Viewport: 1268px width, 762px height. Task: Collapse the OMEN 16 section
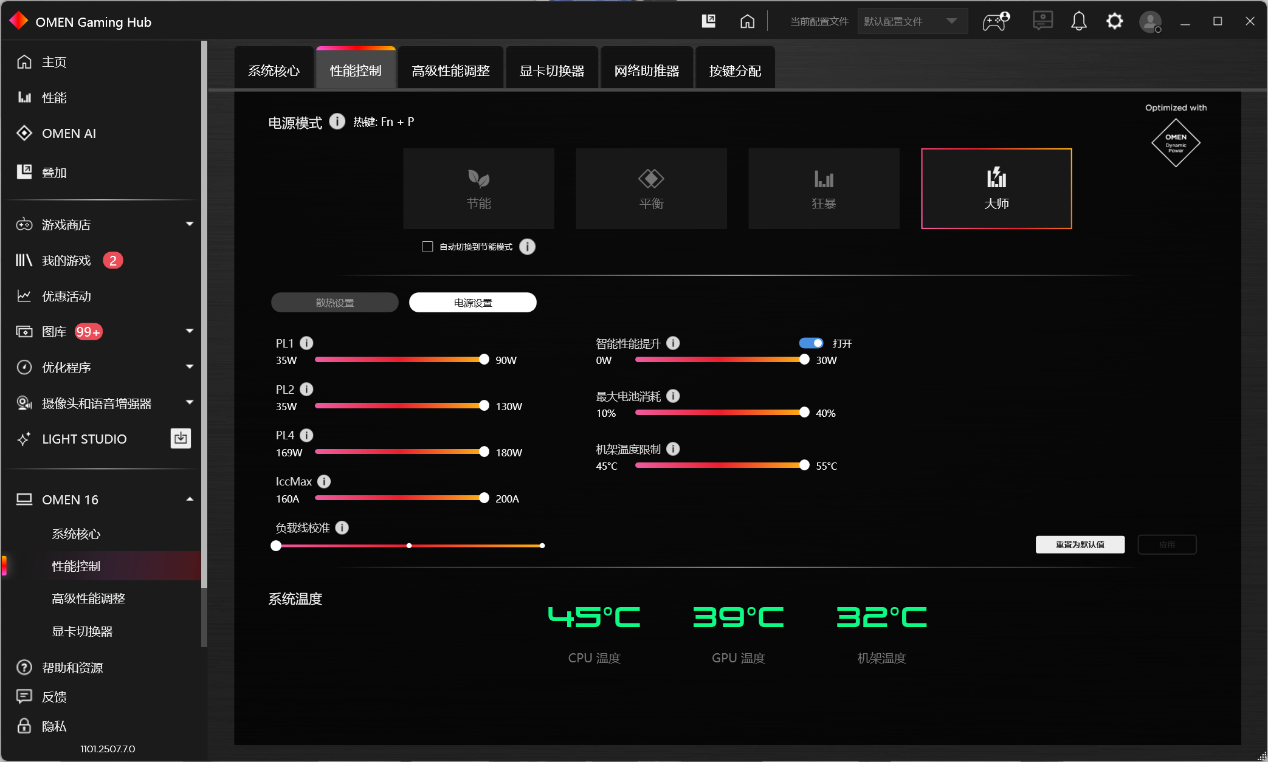click(x=188, y=498)
